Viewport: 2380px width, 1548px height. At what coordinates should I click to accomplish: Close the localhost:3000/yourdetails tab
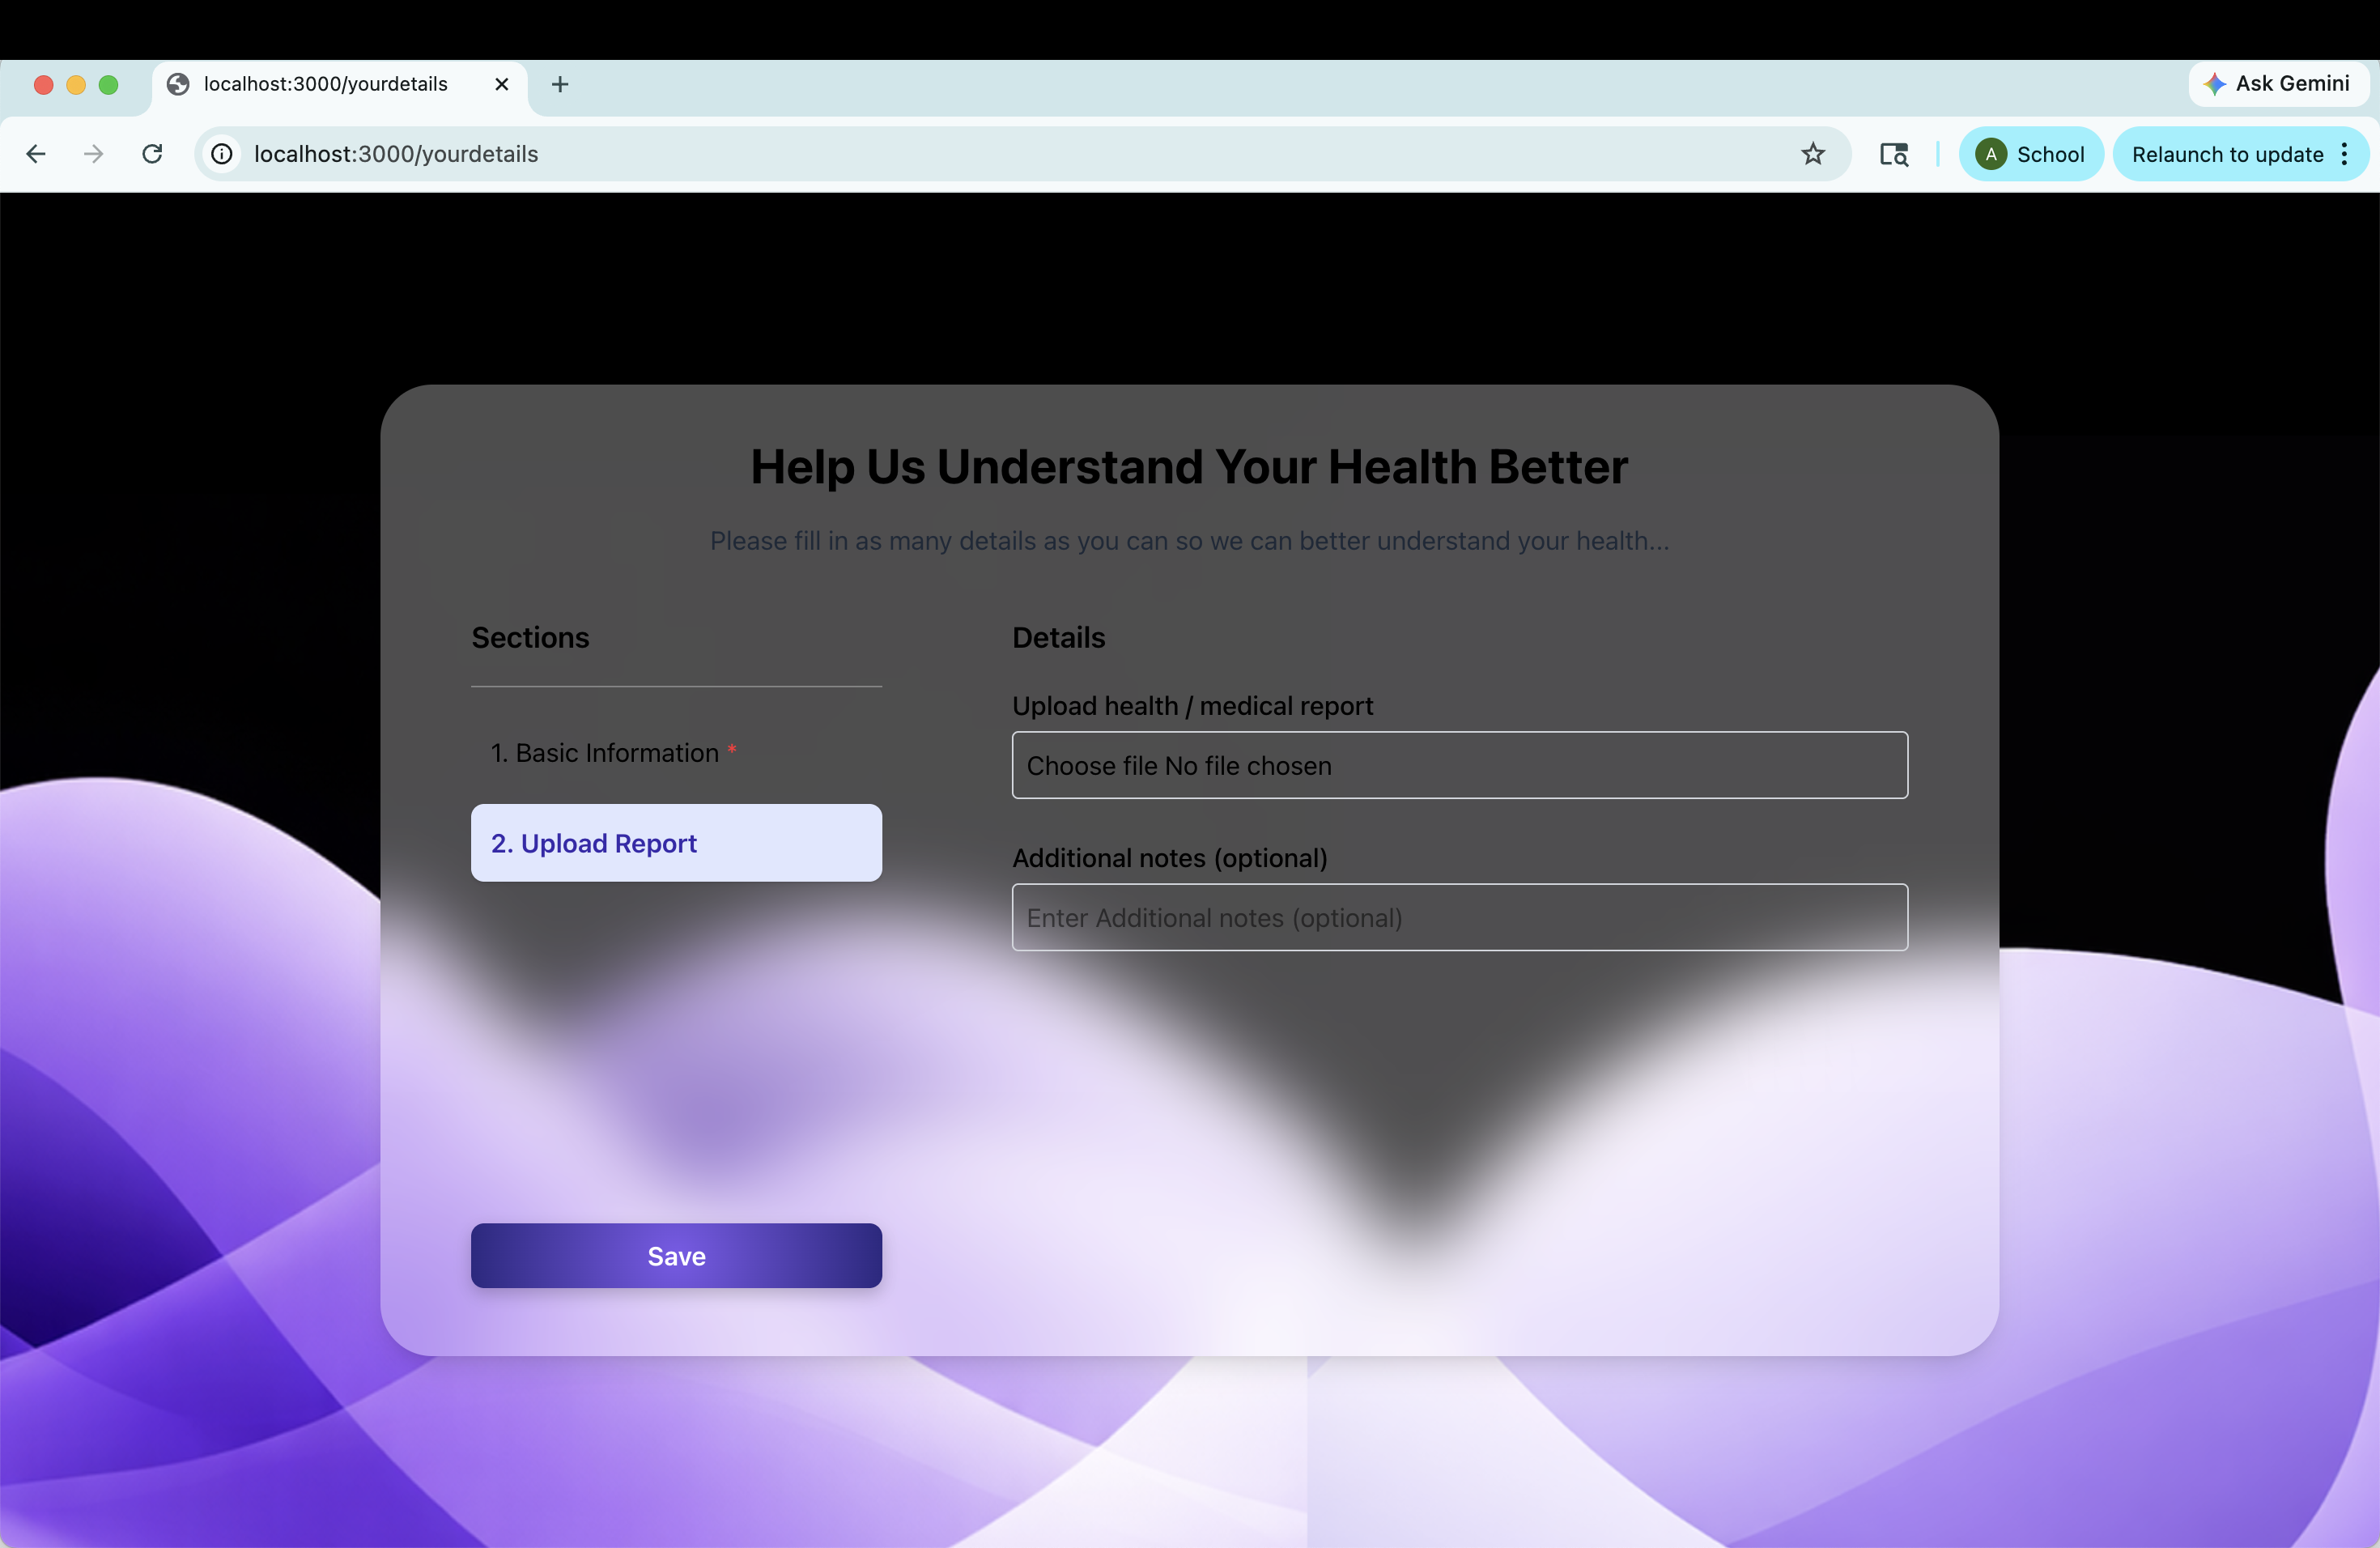[502, 84]
